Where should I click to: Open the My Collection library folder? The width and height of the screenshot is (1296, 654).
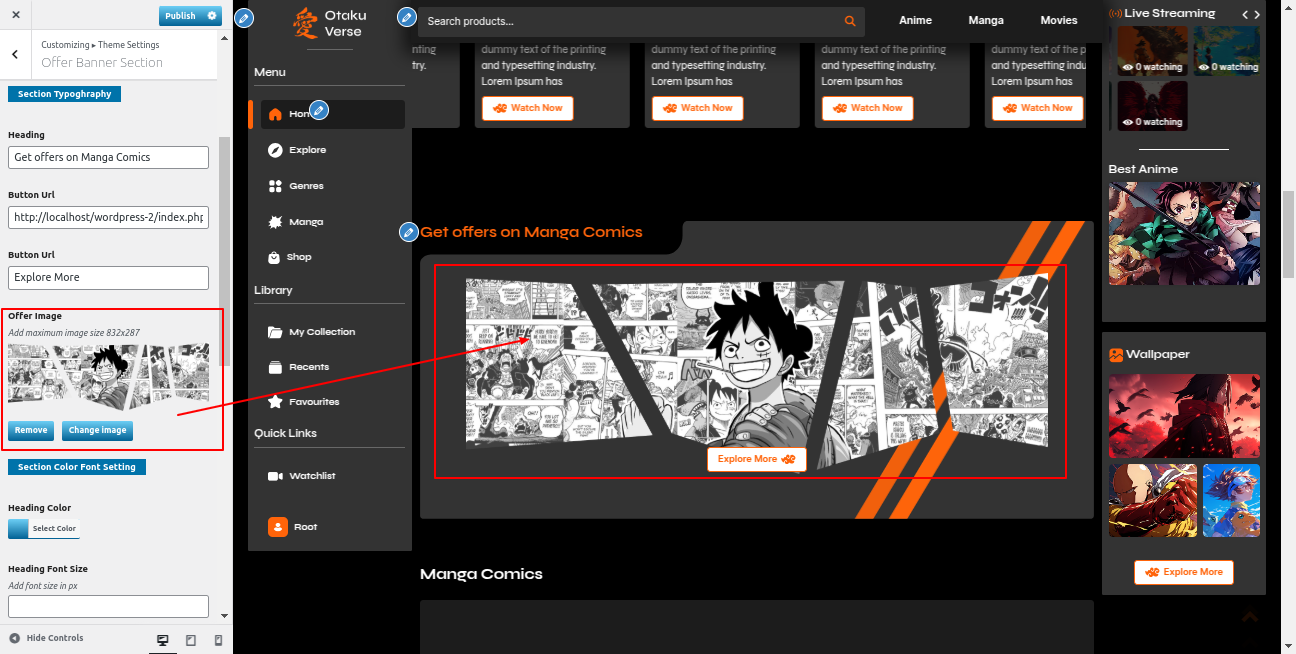pyautogui.click(x=321, y=332)
